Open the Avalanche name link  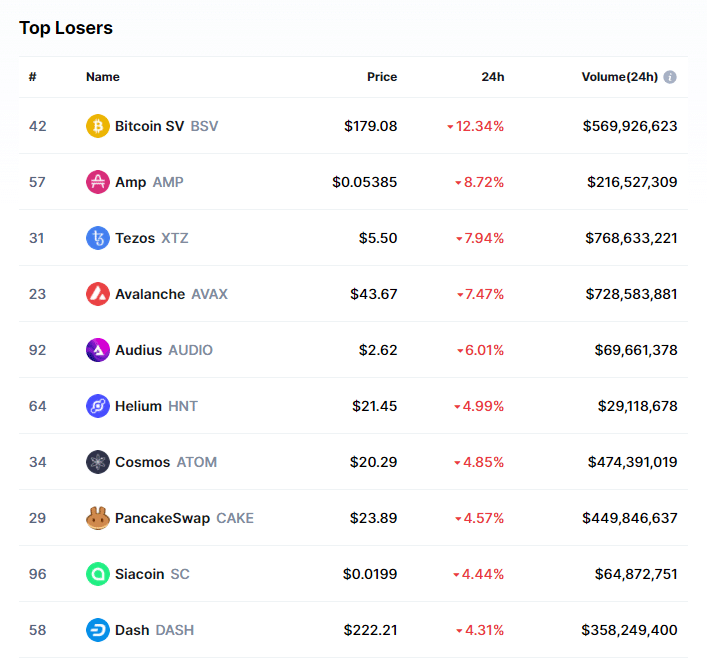[150, 294]
